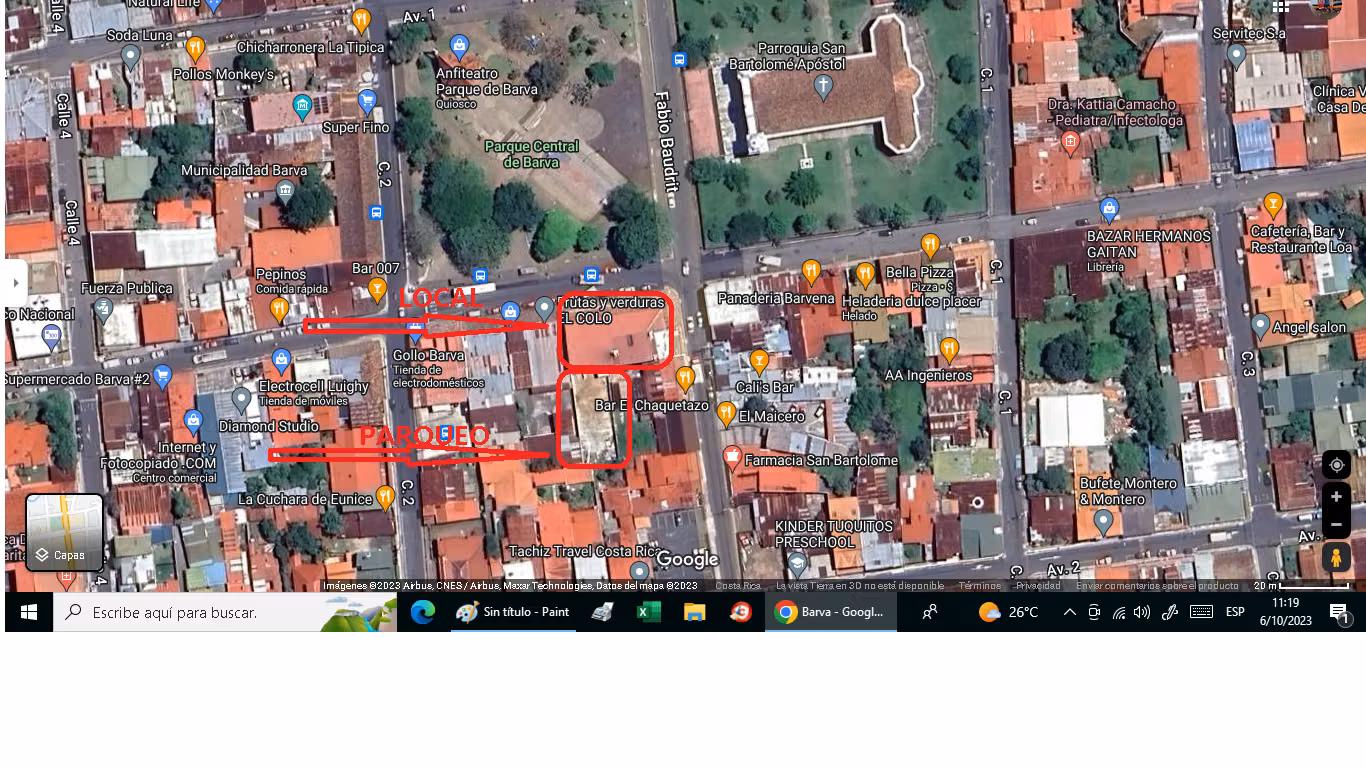This screenshot has width=1366, height=768.
Task: Click the KINDER TUQUITOS PRESCHOOL label
Action: (834, 534)
